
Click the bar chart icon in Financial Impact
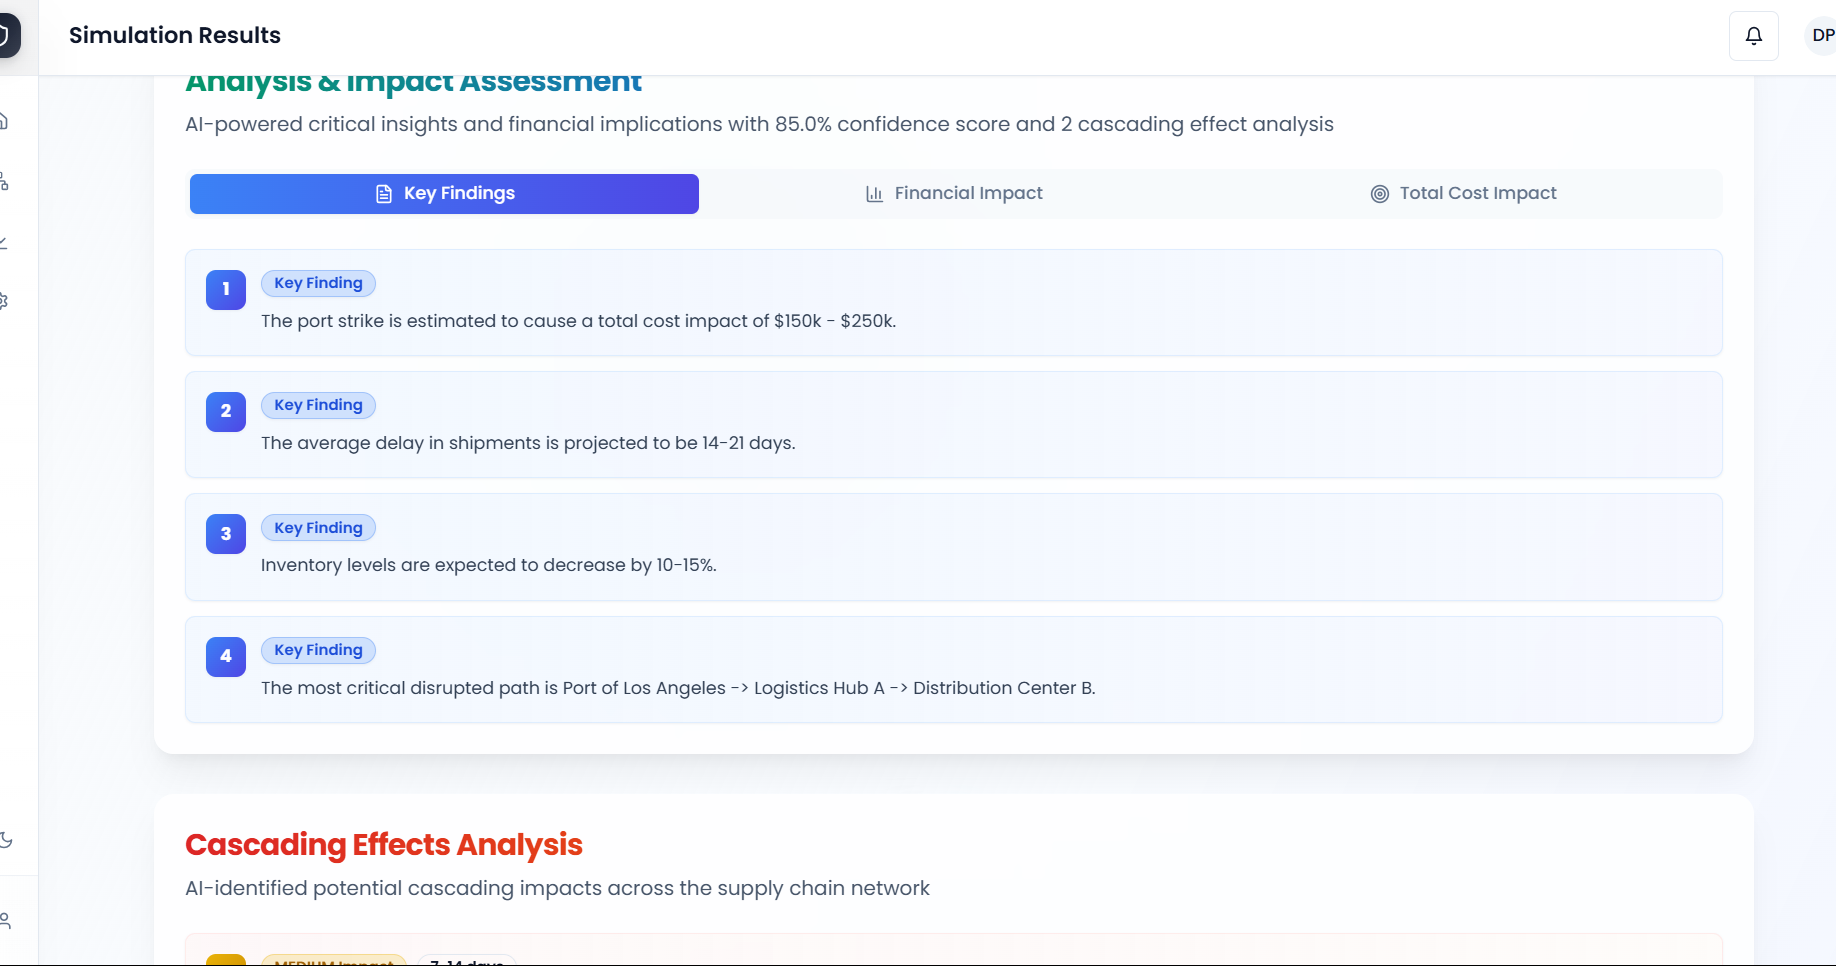[874, 194]
